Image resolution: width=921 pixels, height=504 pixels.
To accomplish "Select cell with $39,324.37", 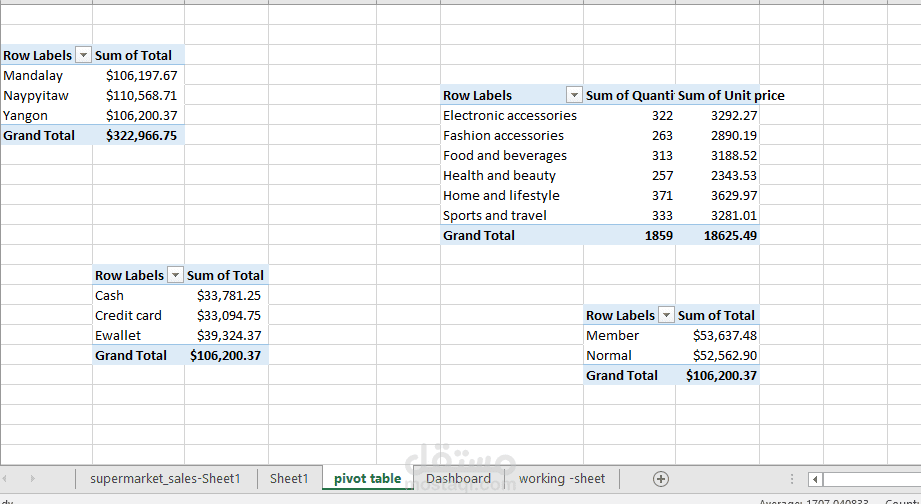I will point(227,335).
